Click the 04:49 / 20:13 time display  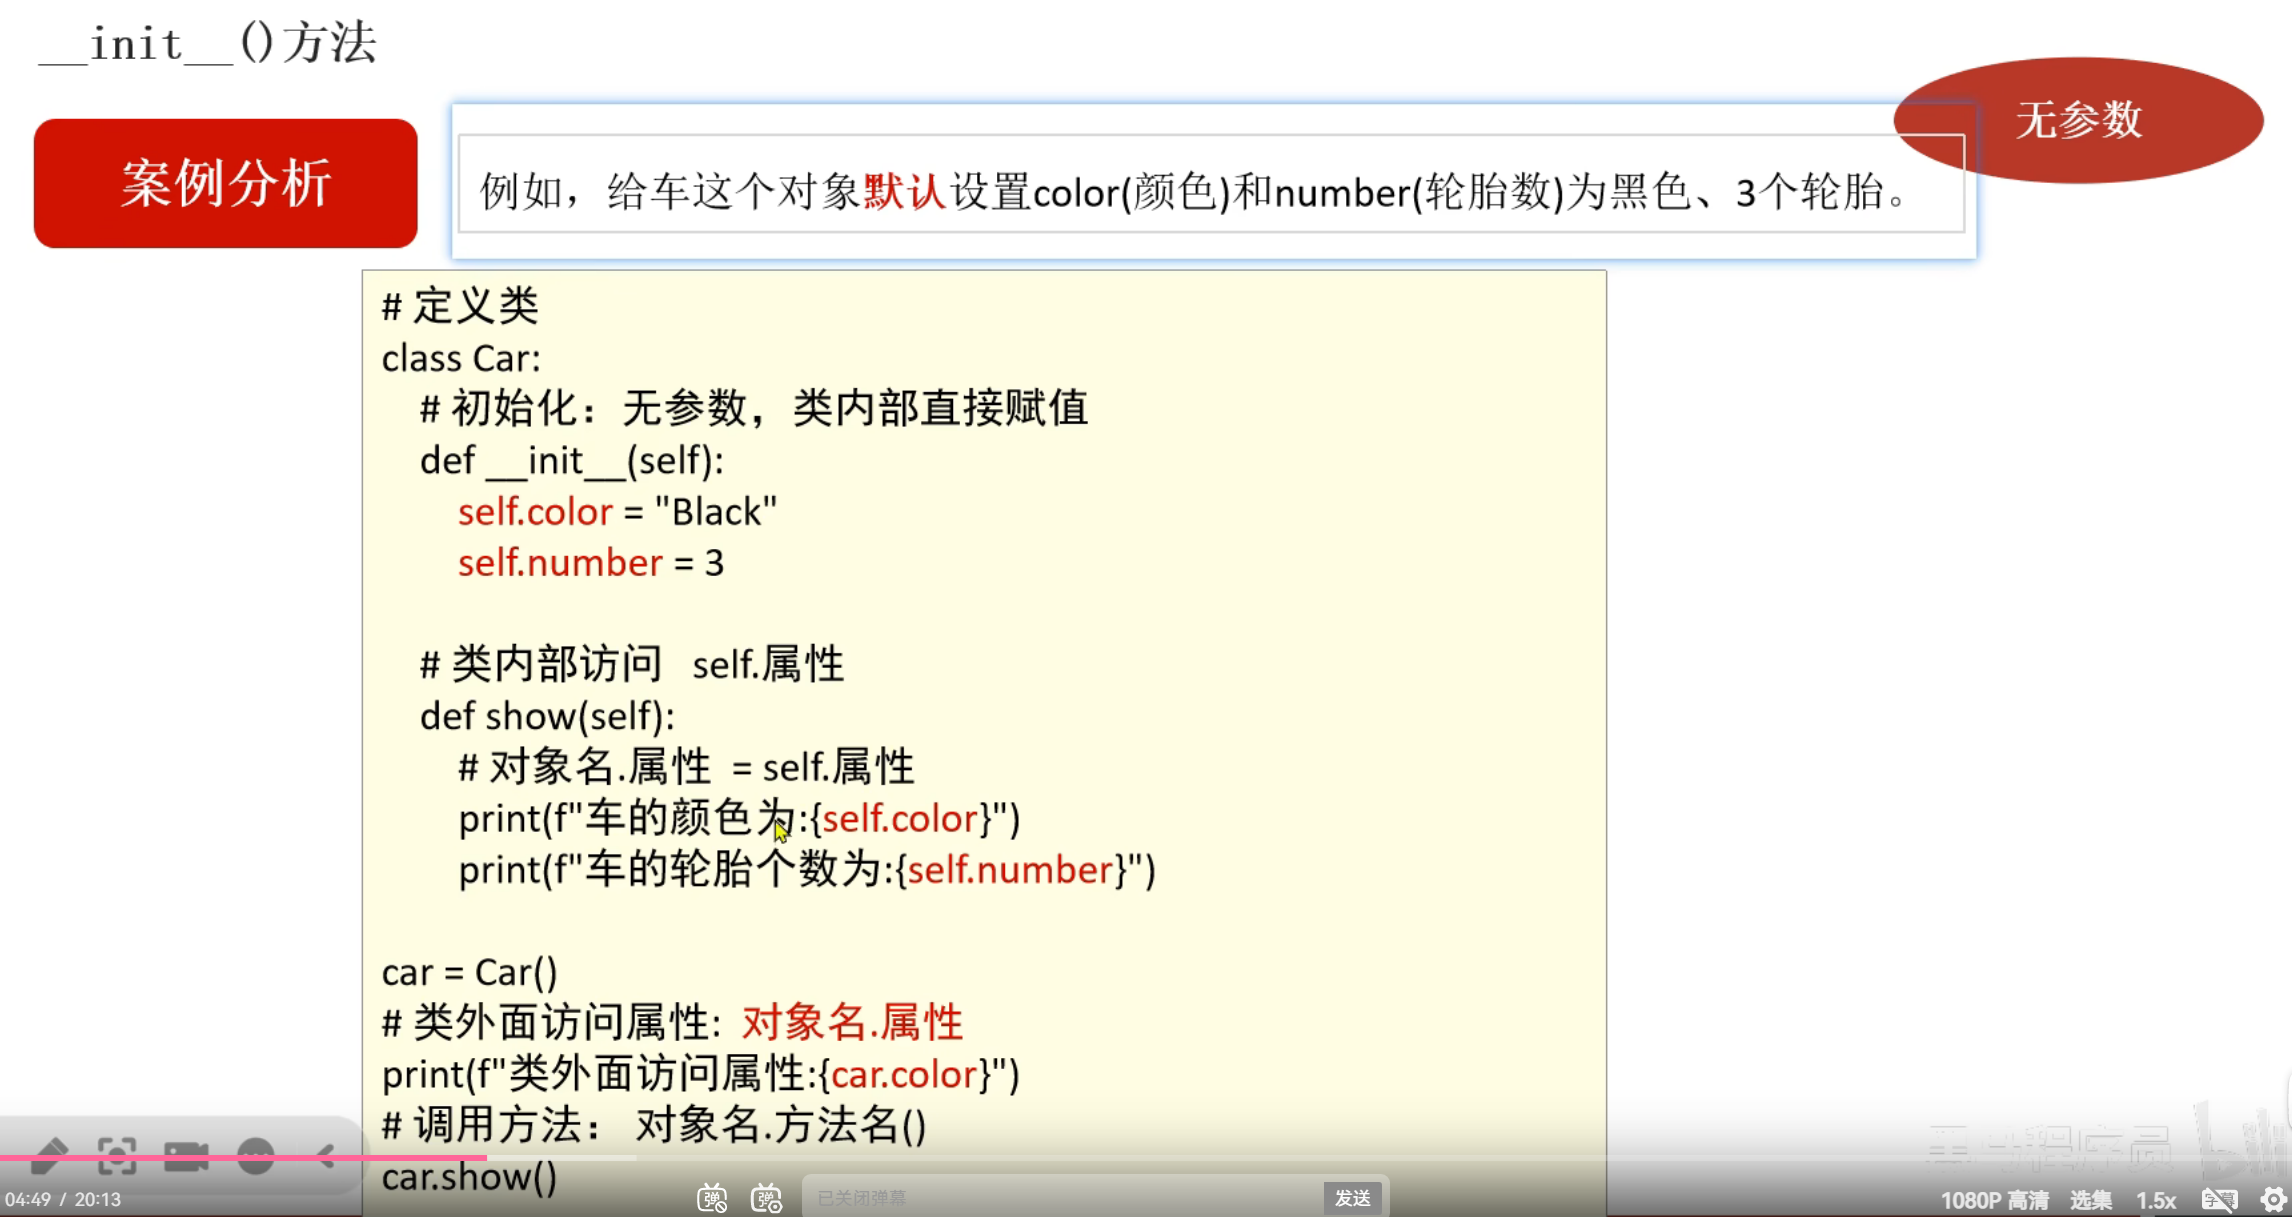coord(62,1199)
